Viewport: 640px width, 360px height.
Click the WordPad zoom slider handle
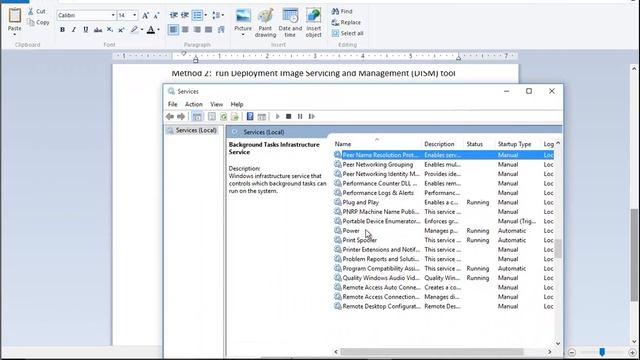[x=602, y=352]
